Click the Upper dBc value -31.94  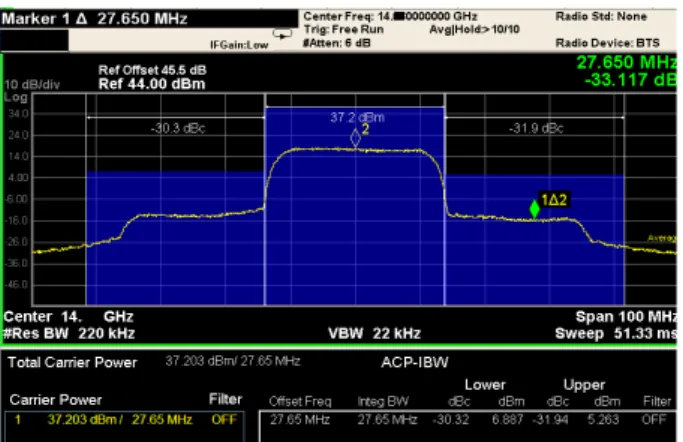click(550, 420)
